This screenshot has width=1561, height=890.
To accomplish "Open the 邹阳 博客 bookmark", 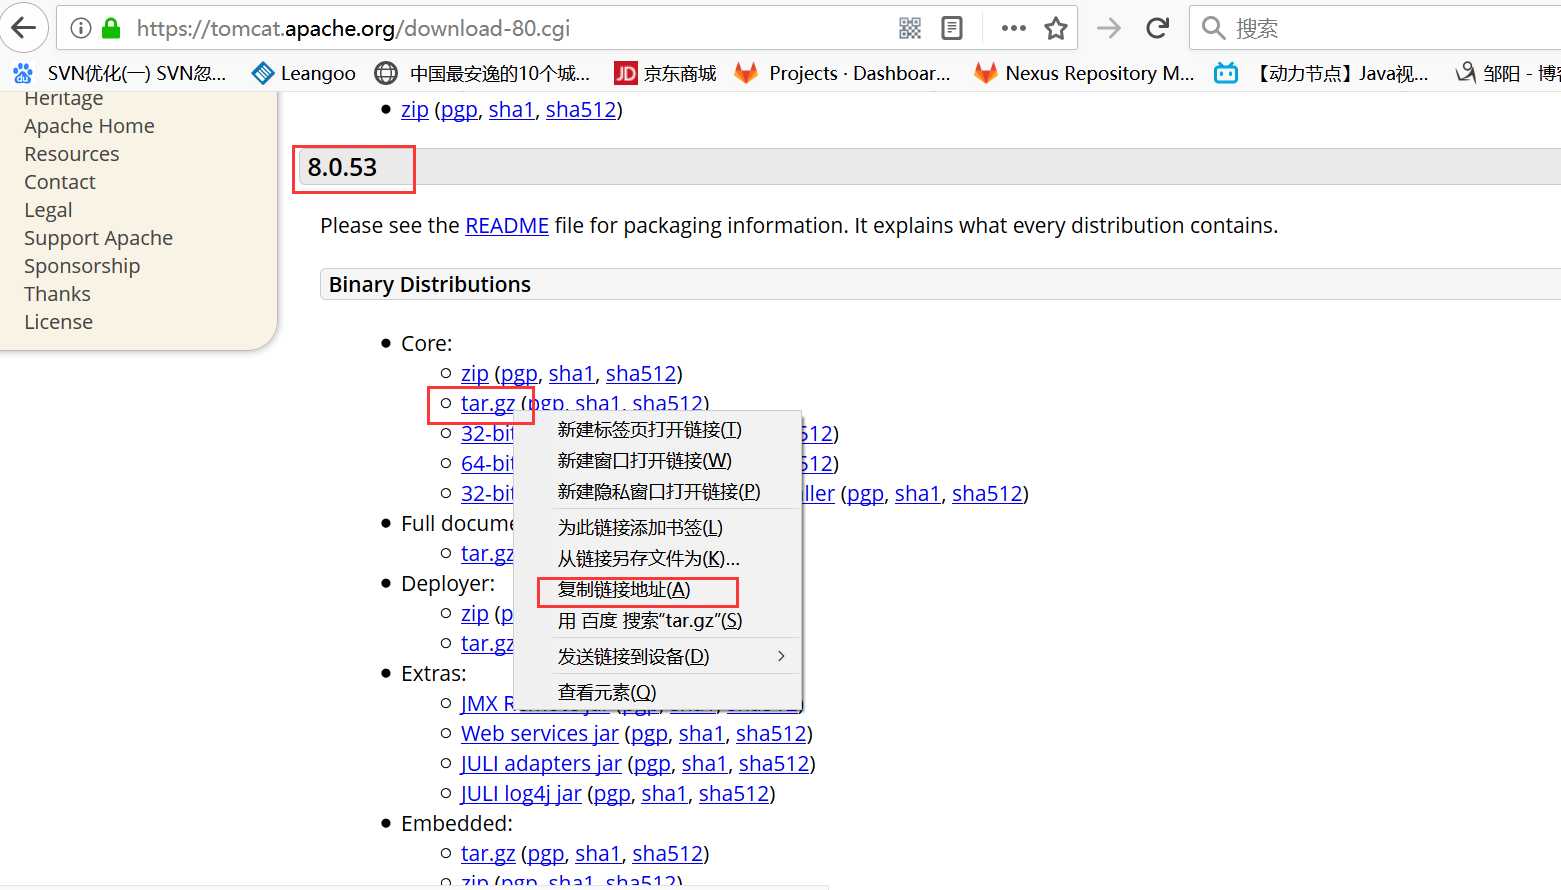I will (x=1507, y=73).
